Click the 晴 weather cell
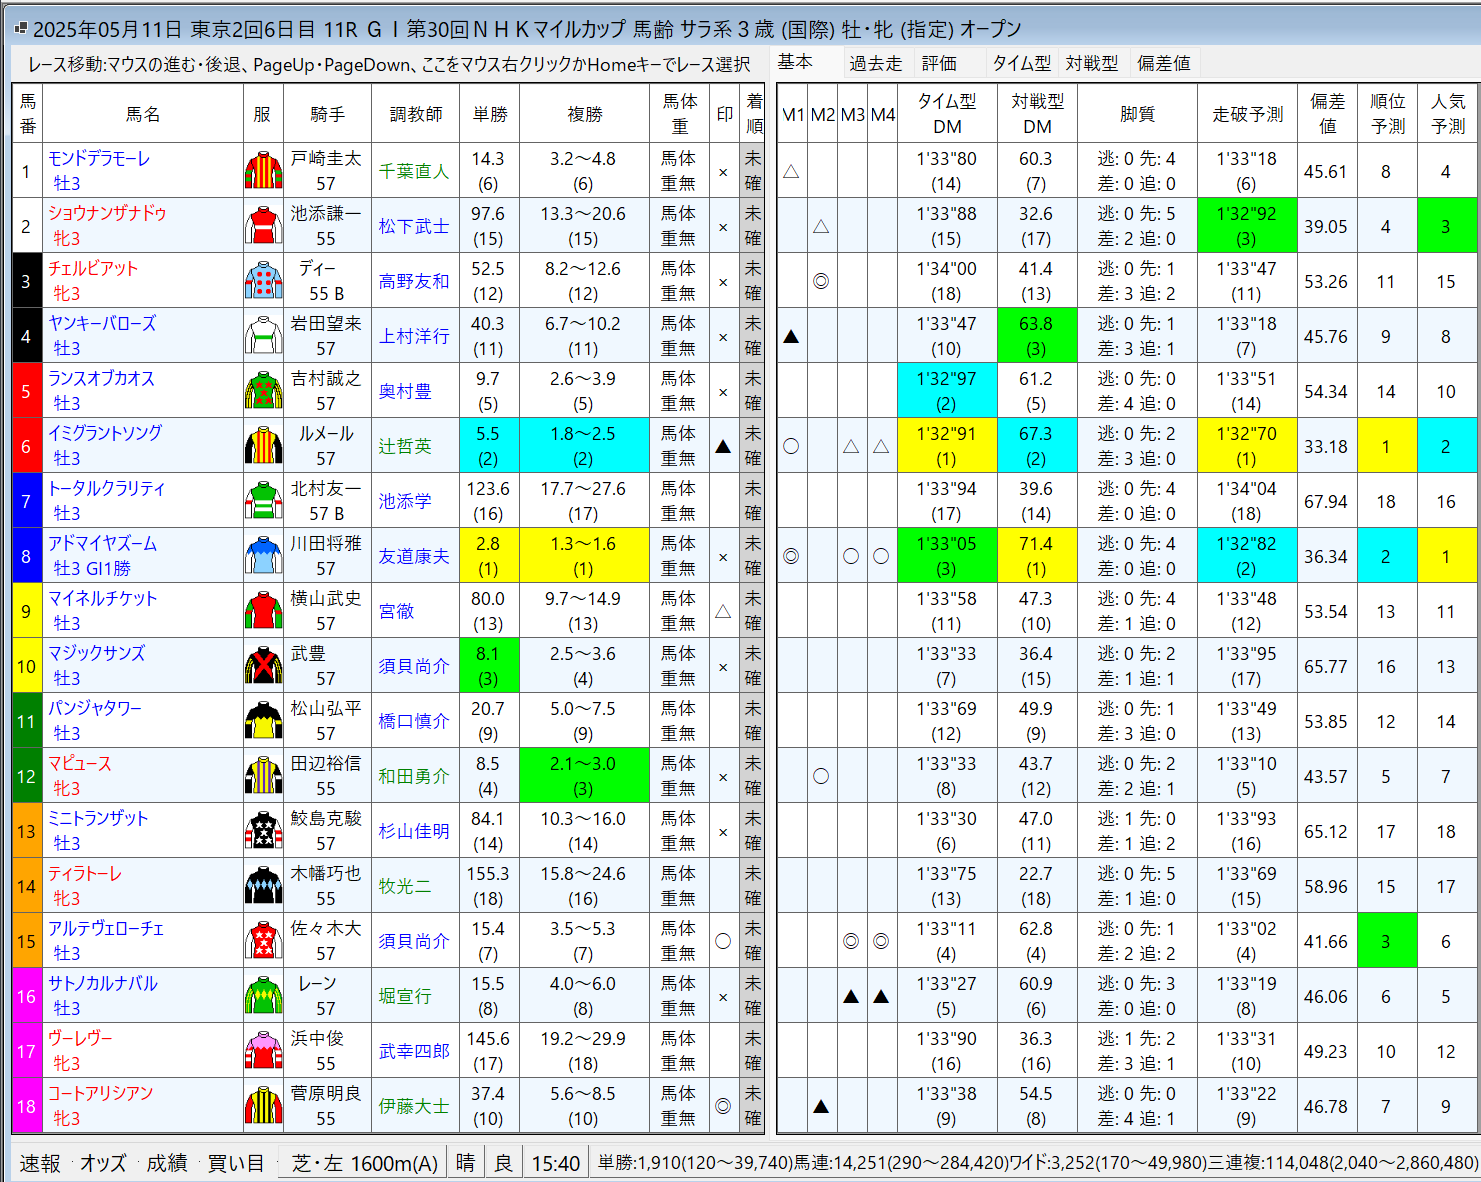Viewport: 1481px width, 1182px height. click(466, 1163)
